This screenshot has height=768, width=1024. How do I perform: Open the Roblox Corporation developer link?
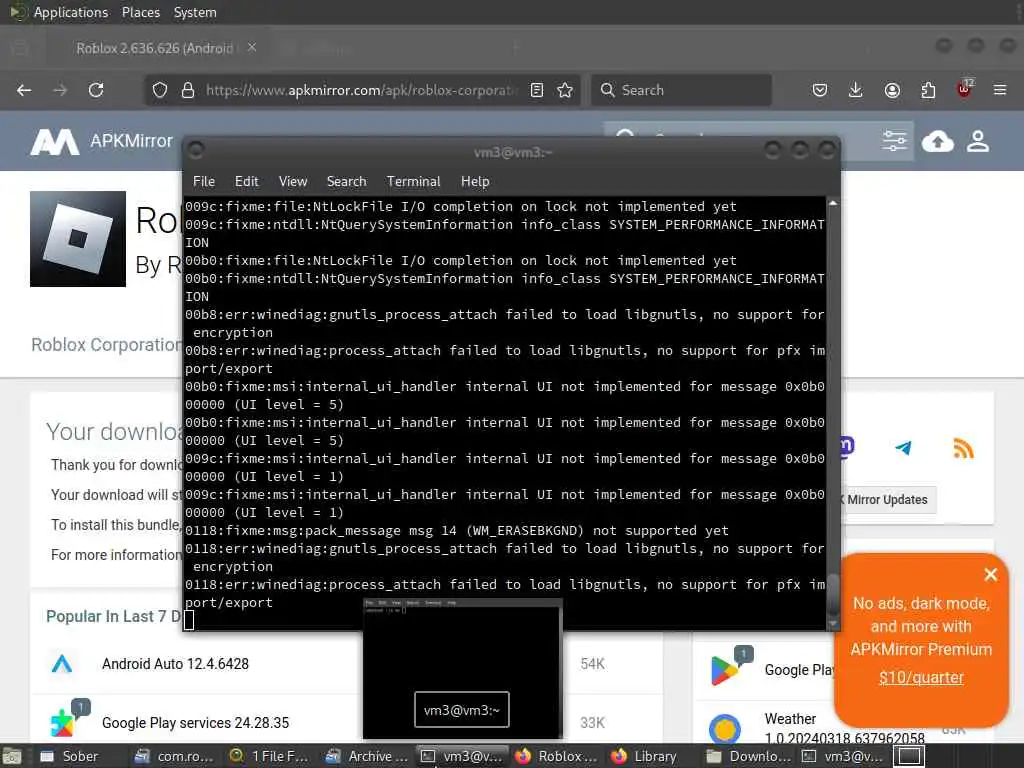[107, 345]
